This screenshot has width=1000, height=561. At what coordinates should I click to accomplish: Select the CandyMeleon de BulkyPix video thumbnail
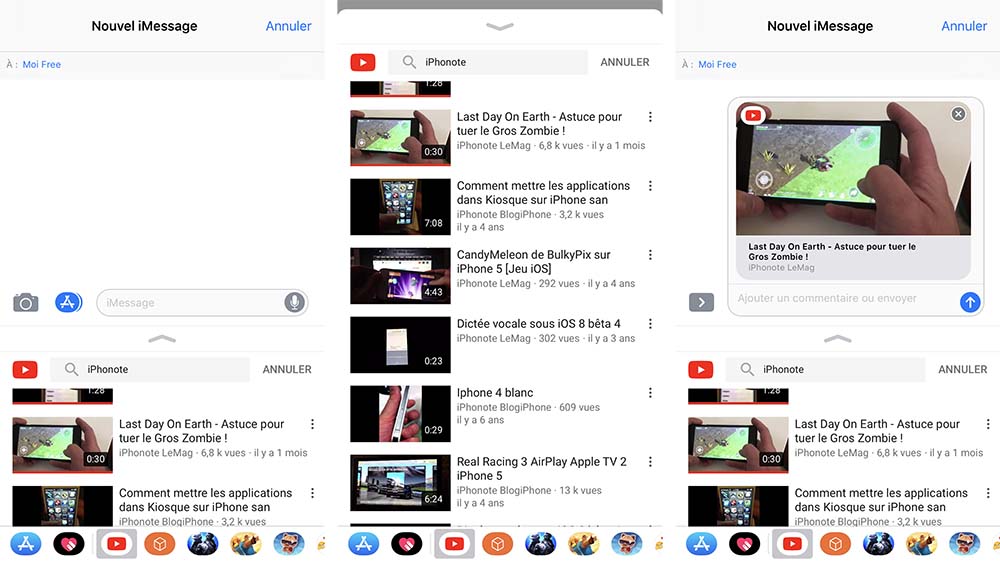401,275
